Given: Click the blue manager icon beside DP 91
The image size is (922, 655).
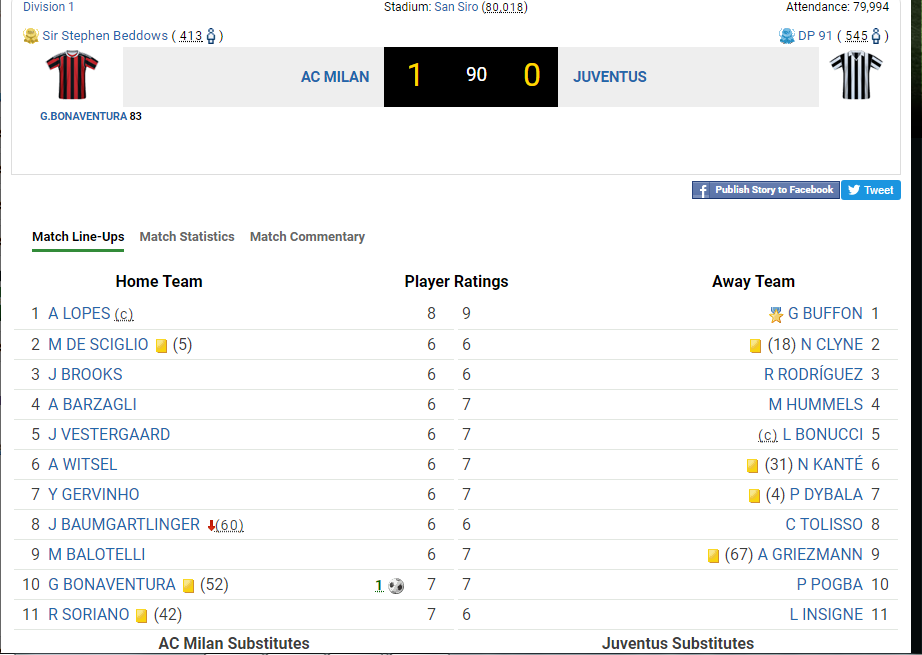Looking at the screenshot, I should coord(786,36).
